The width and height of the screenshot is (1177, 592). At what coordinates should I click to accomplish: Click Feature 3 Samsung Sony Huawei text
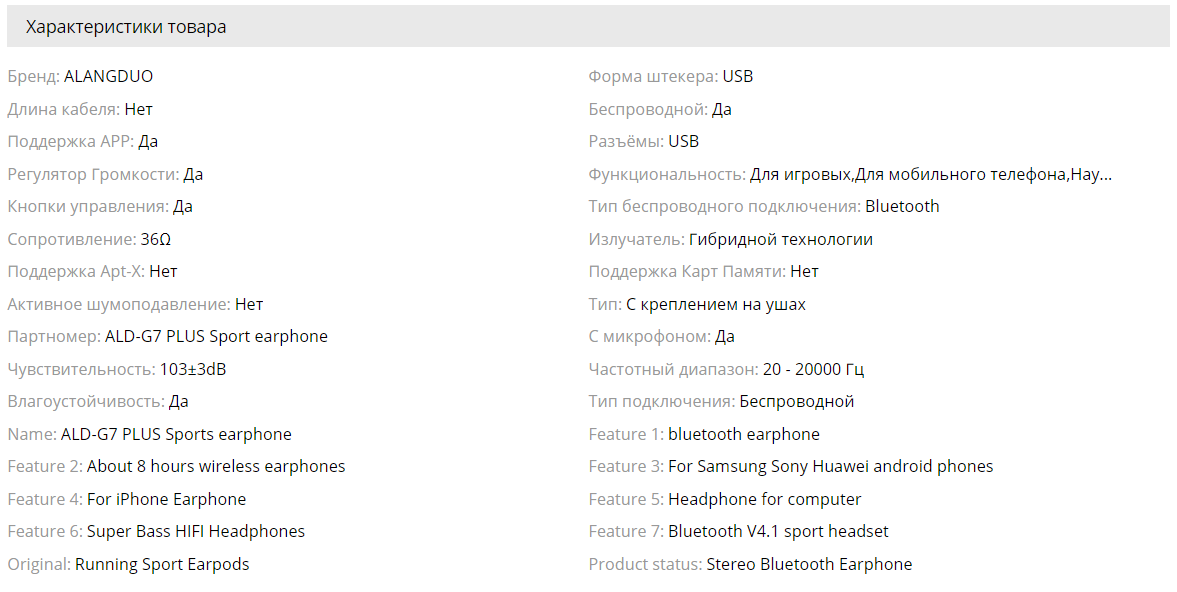click(830, 467)
